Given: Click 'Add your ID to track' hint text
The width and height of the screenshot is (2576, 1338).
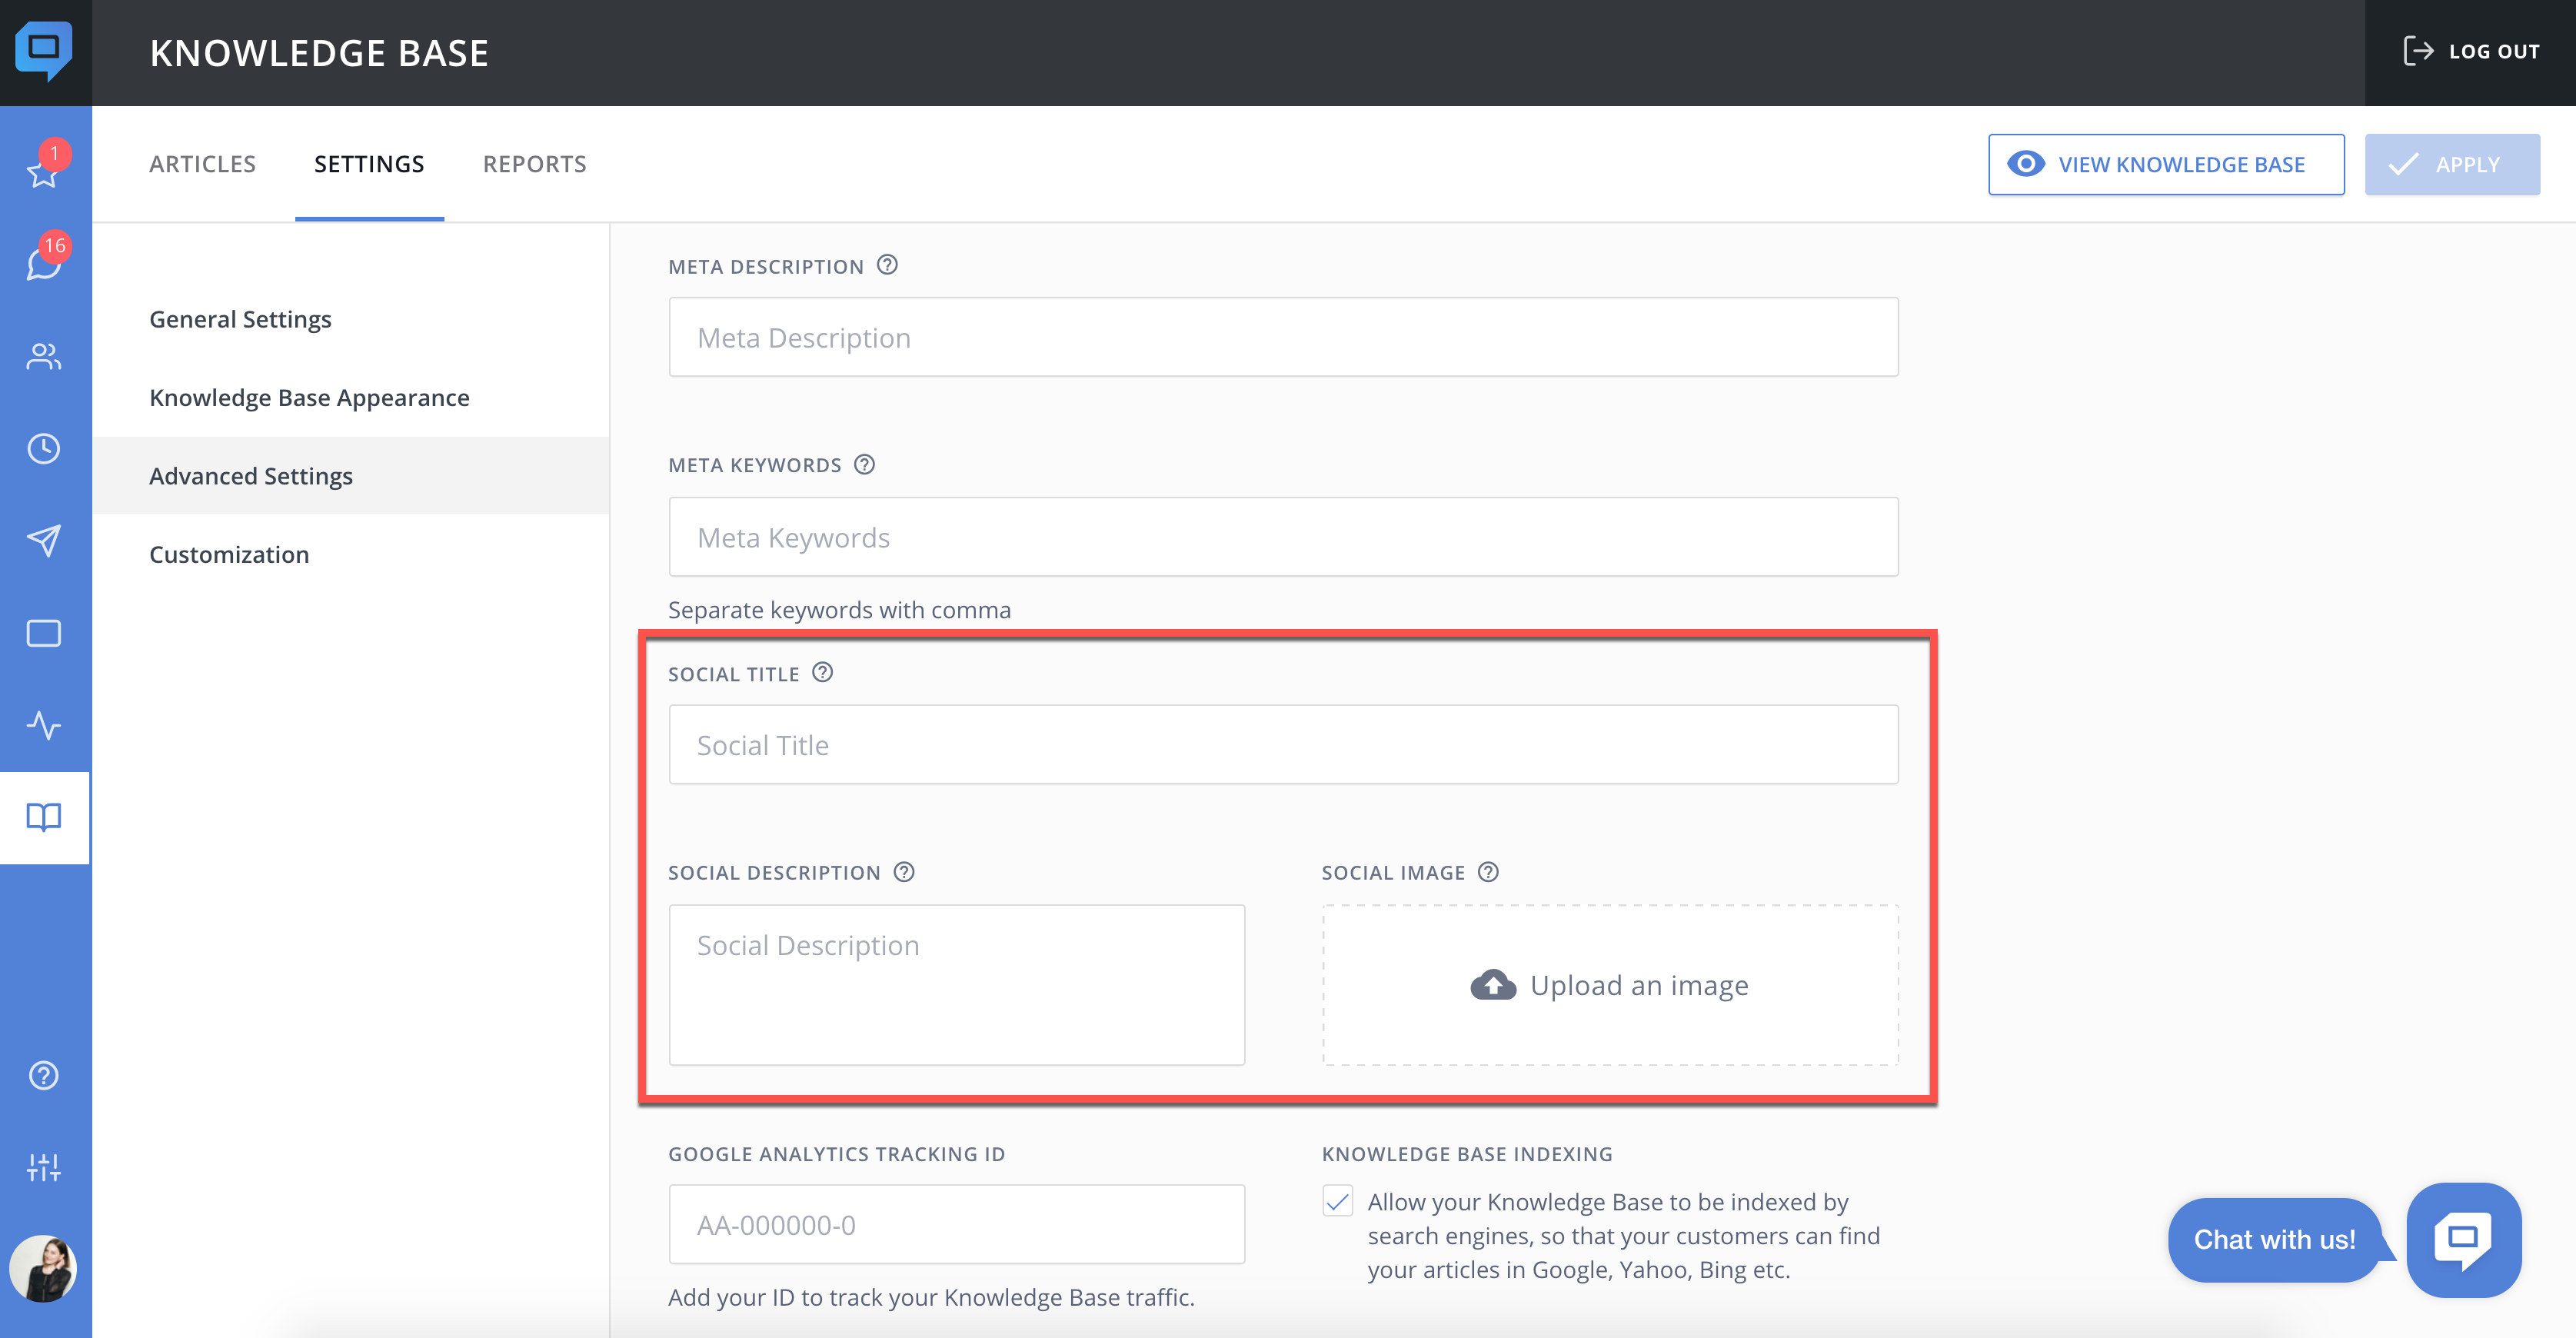Looking at the screenshot, I should click(931, 1297).
